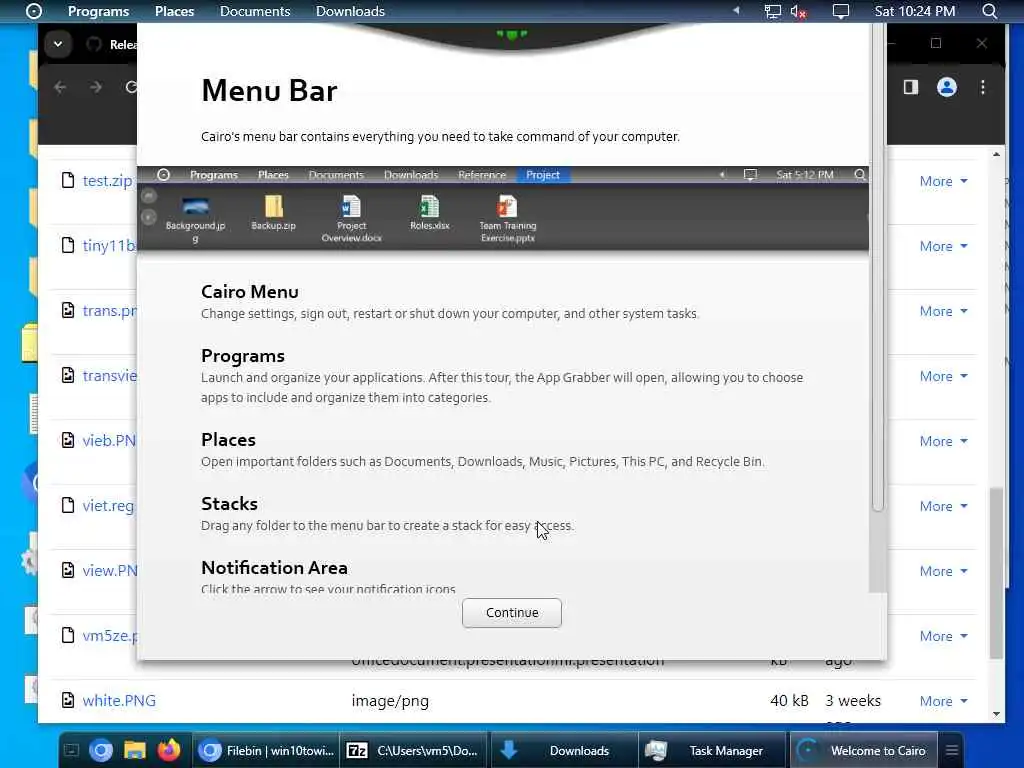Open the Downloads stack in menu bar
Screen dimensions: 1024x768
(350, 11)
